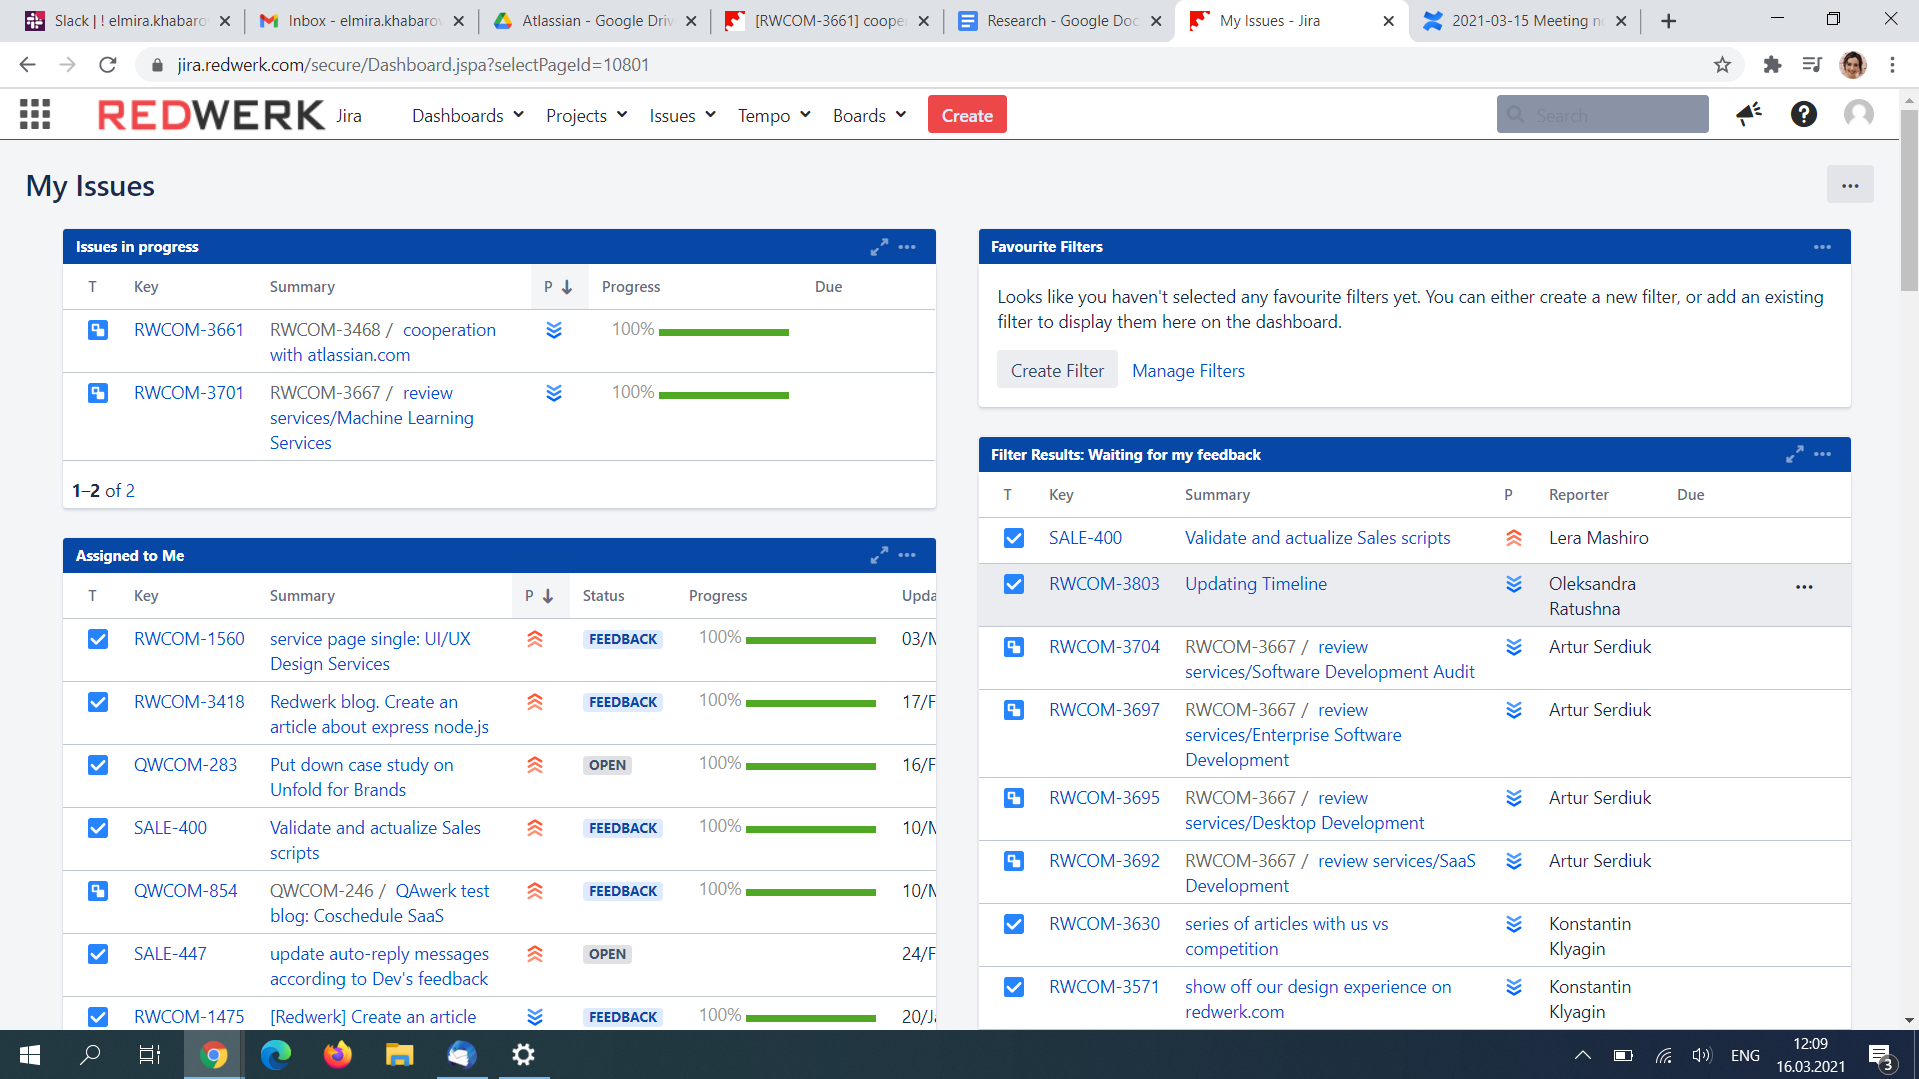Click the task type checkbox icon for RWCOM-1560
Viewport: 1919px width, 1079px height.
pos(98,639)
